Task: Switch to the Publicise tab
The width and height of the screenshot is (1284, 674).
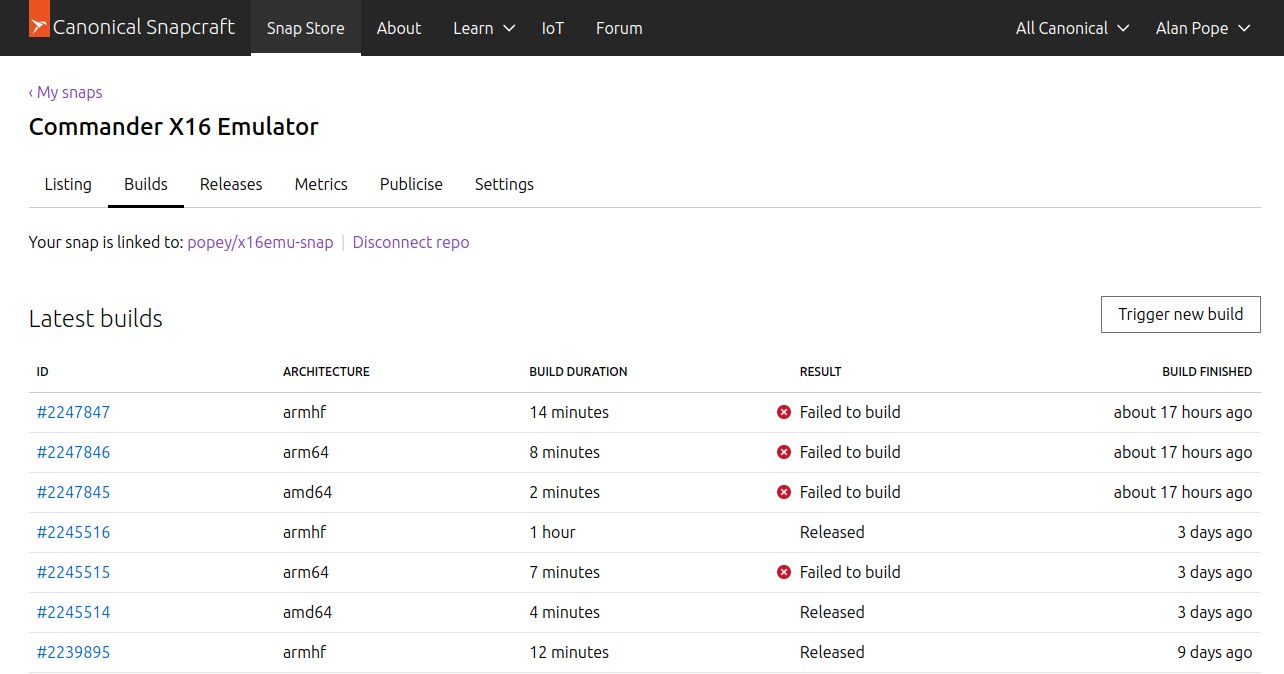Action: [x=411, y=184]
